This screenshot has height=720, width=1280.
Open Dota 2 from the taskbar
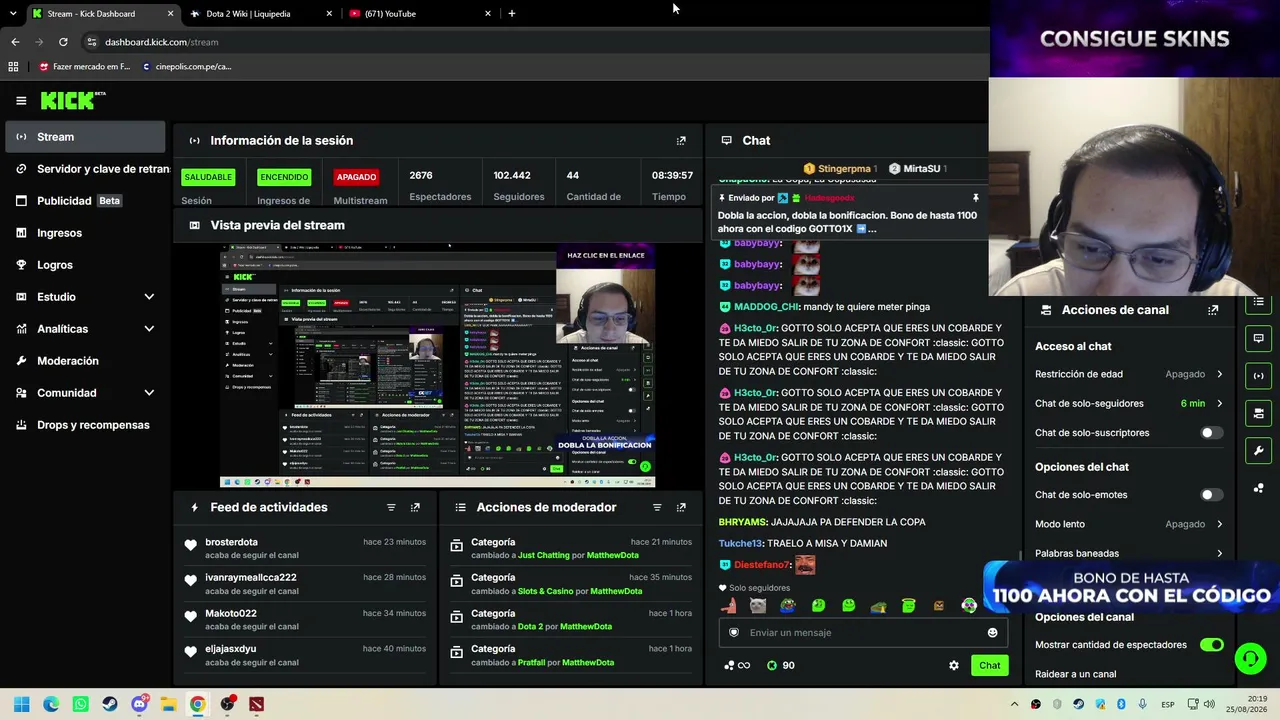257,704
